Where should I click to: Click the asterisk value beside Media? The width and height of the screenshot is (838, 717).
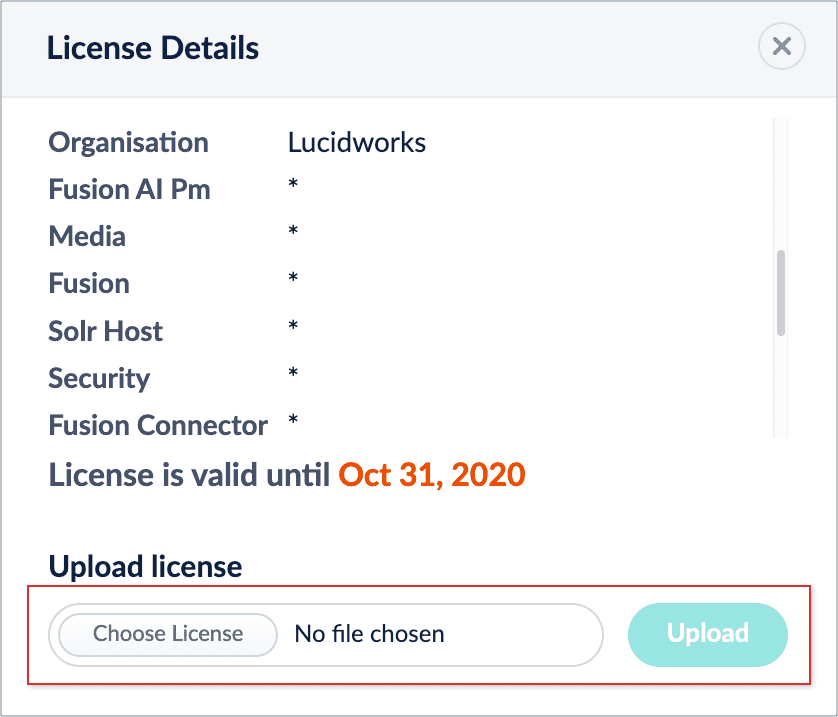click(293, 231)
